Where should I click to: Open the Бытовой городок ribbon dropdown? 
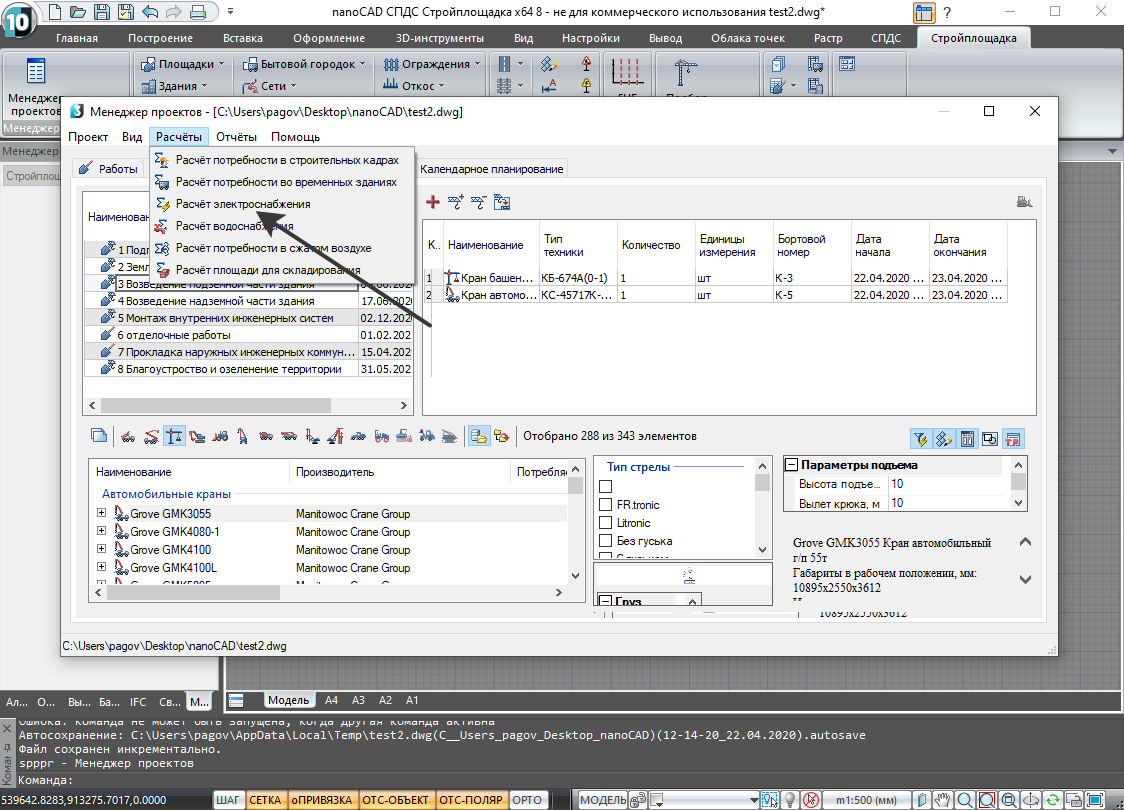point(304,64)
